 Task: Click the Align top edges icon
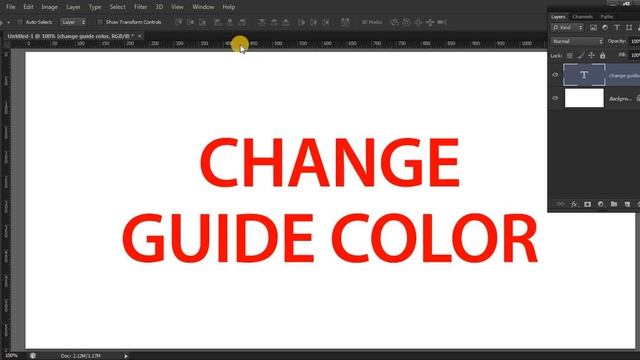178,22
